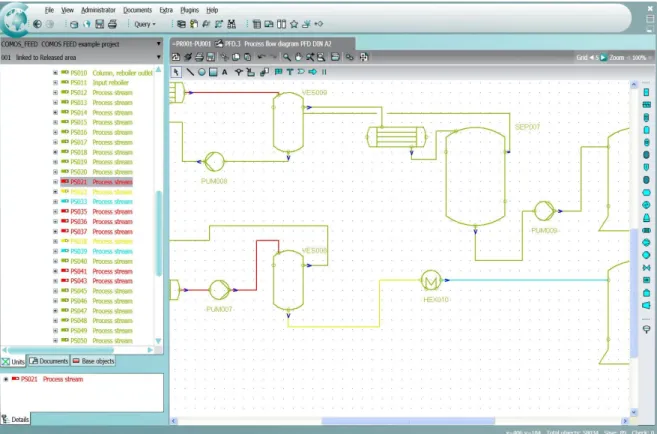Select the PFD.3 Process flow diagram tab
Viewport: 657px width, 434px height.
[x=263, y=44]
